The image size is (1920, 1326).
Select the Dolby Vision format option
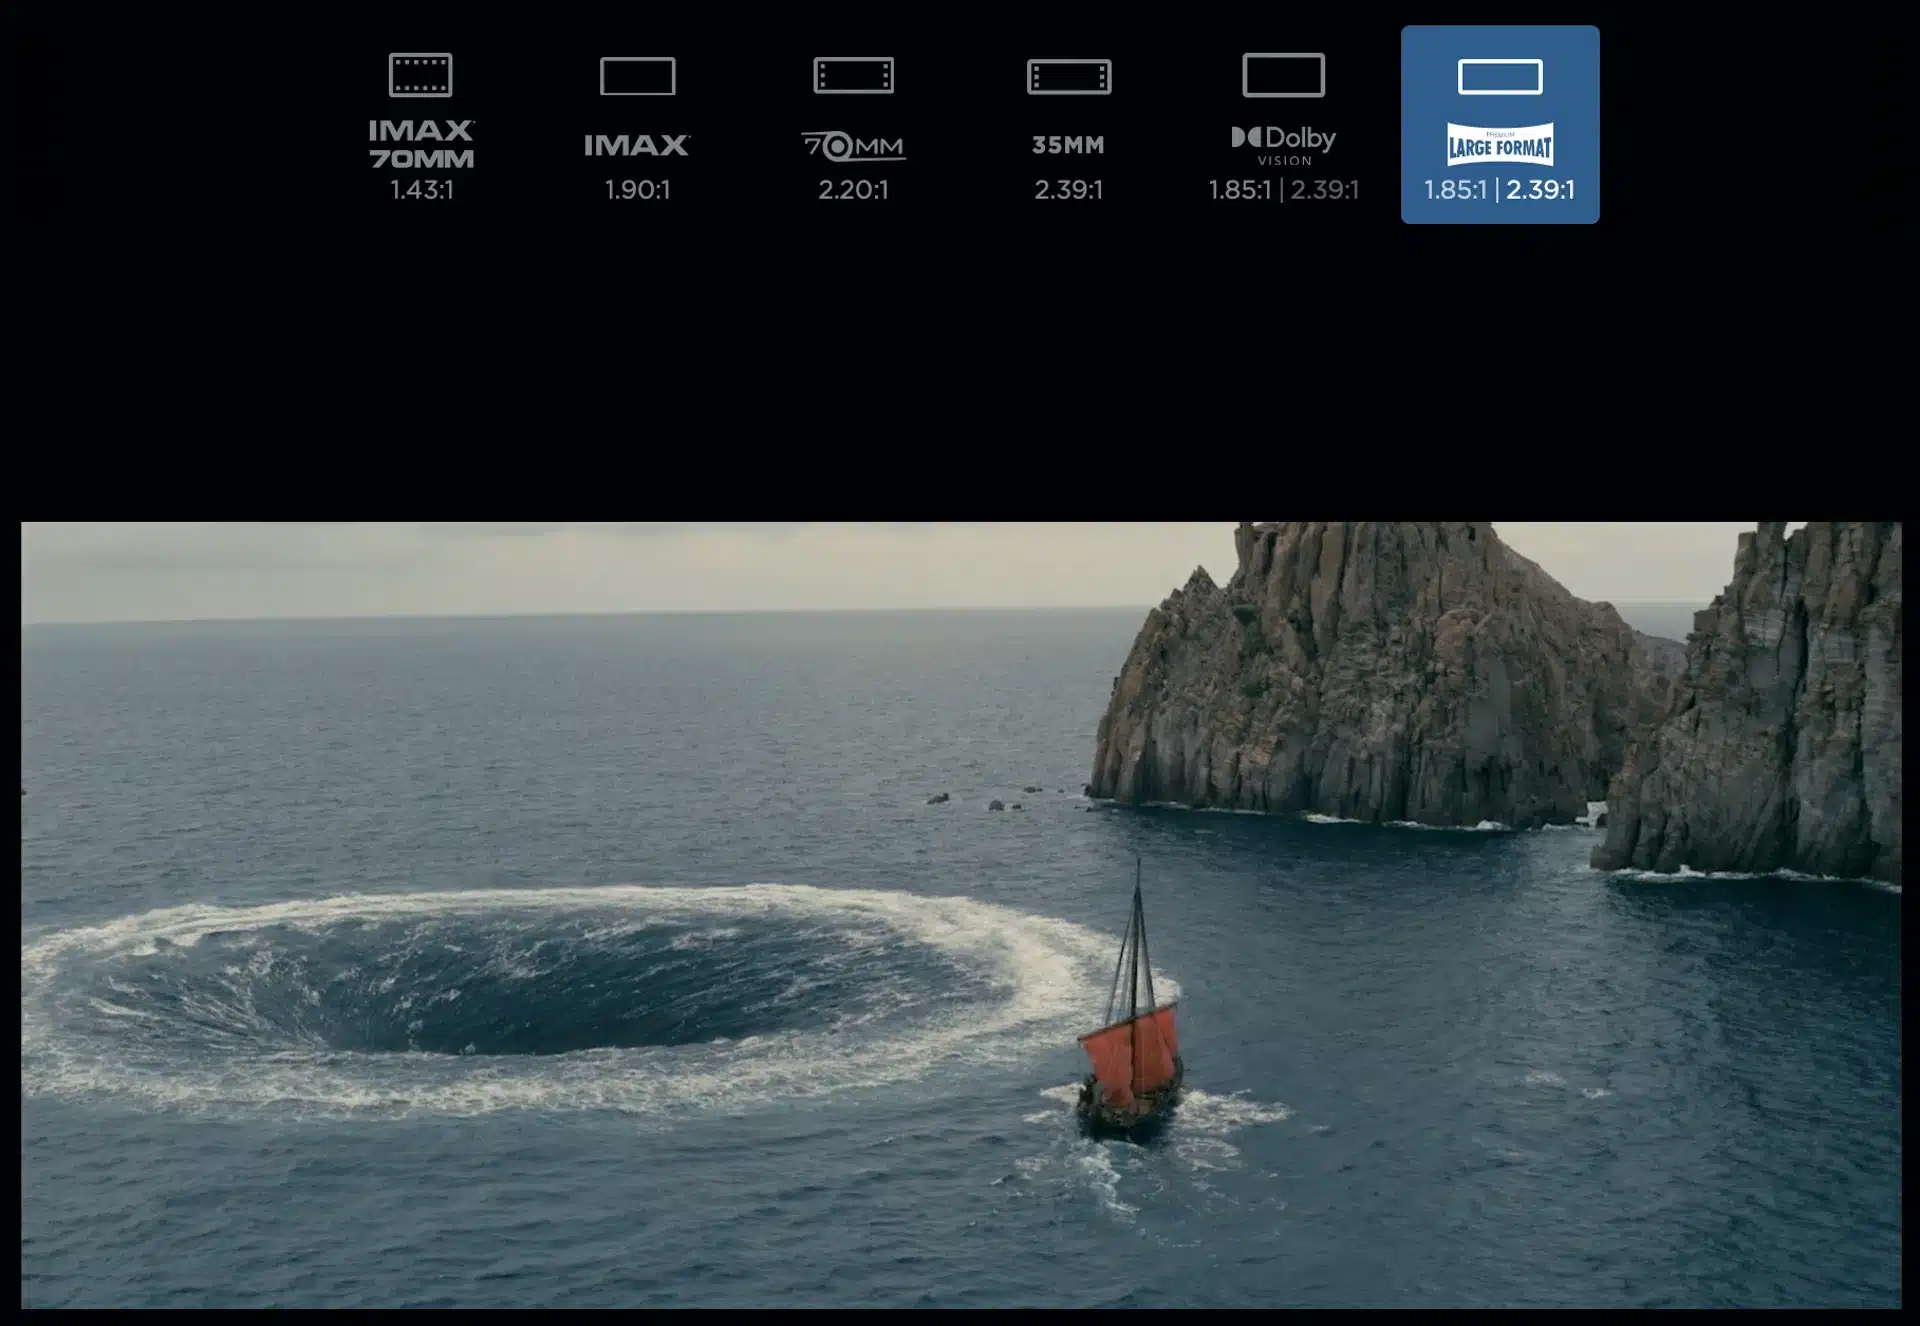1284,126
